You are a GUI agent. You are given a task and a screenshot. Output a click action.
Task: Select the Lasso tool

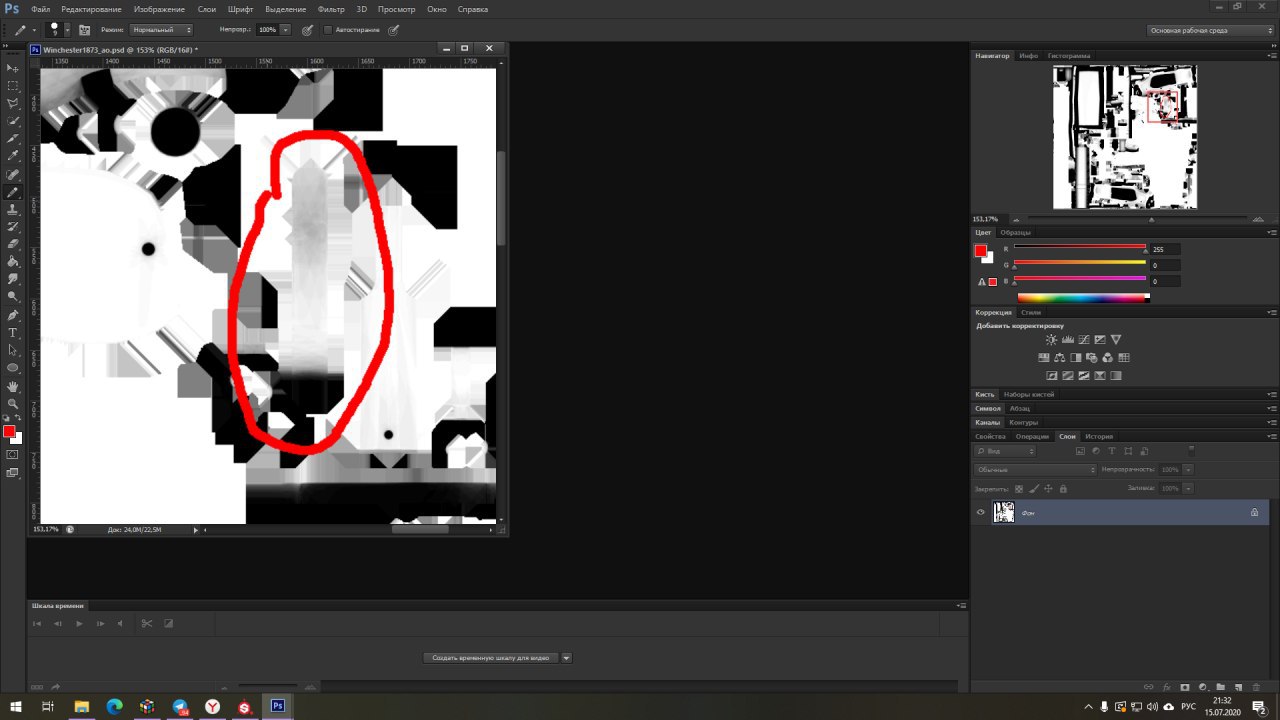tap(13, 103)
